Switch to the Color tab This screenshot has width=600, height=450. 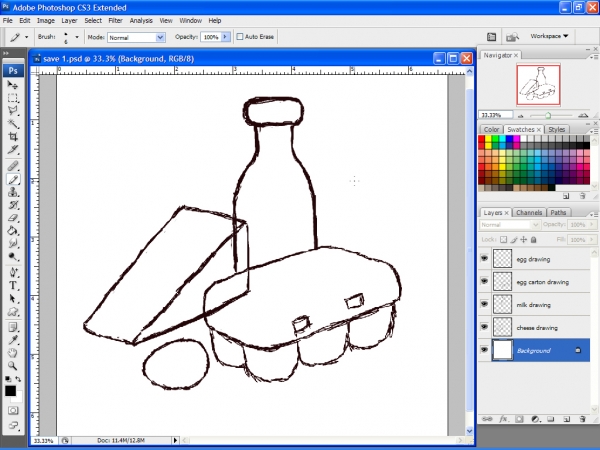(x=491, y=130)
